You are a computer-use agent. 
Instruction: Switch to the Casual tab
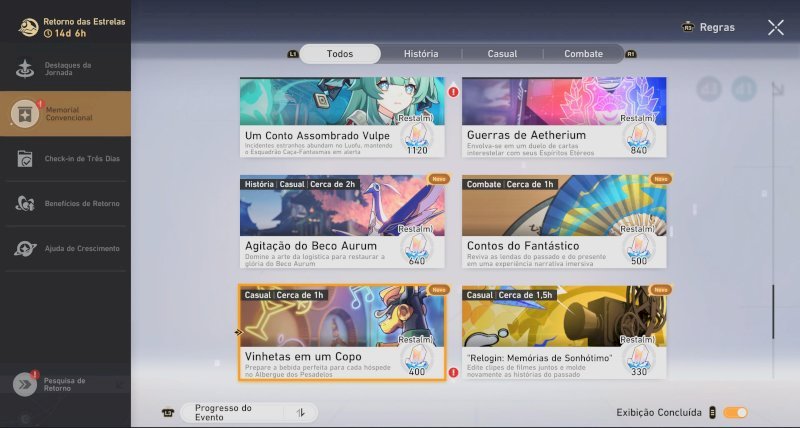point(502,54)
